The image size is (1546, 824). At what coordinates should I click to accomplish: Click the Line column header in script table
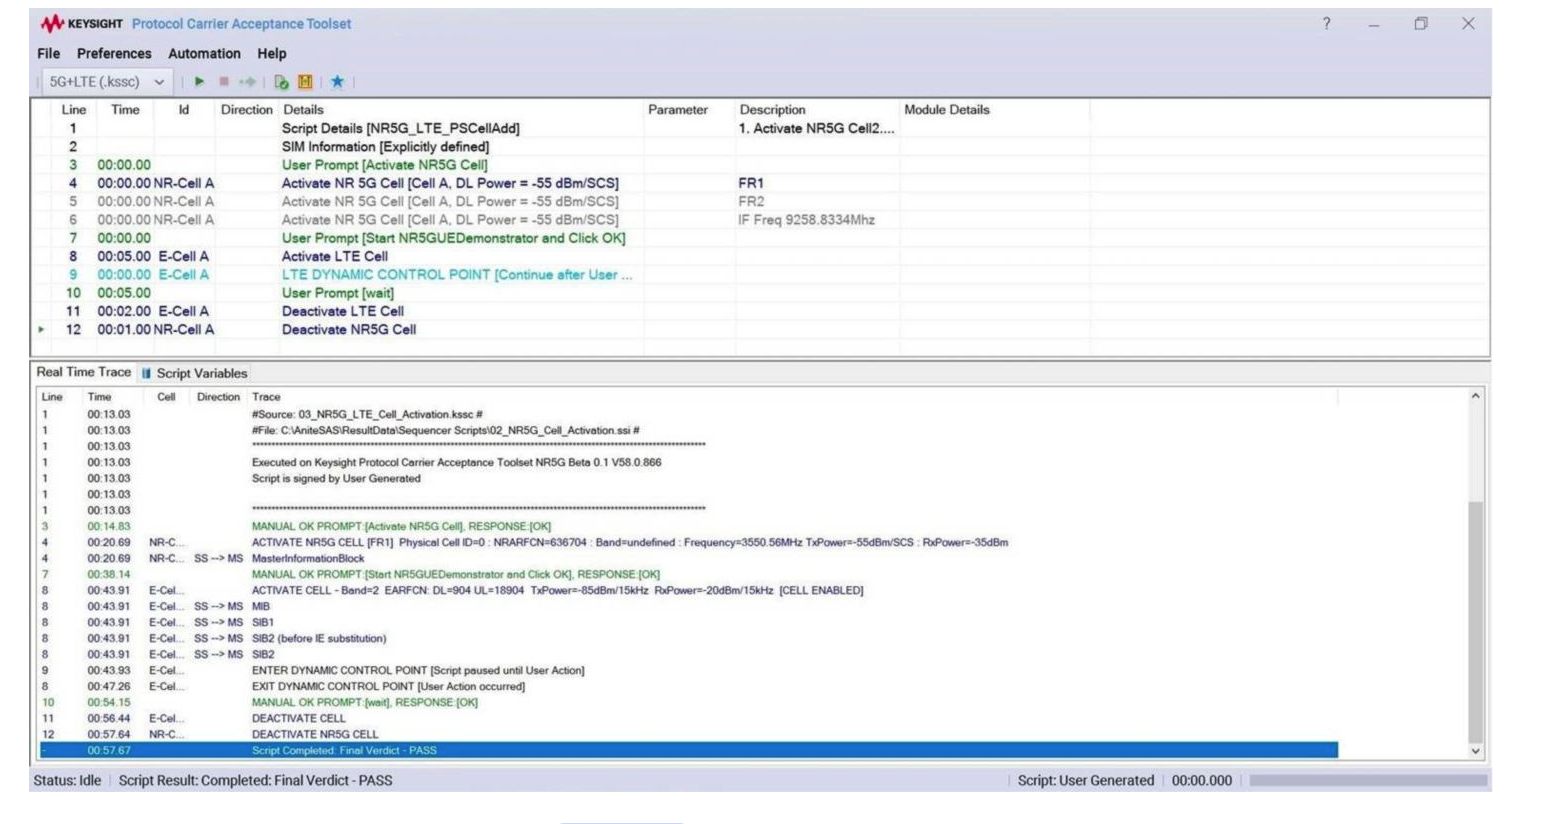[74, 110]
